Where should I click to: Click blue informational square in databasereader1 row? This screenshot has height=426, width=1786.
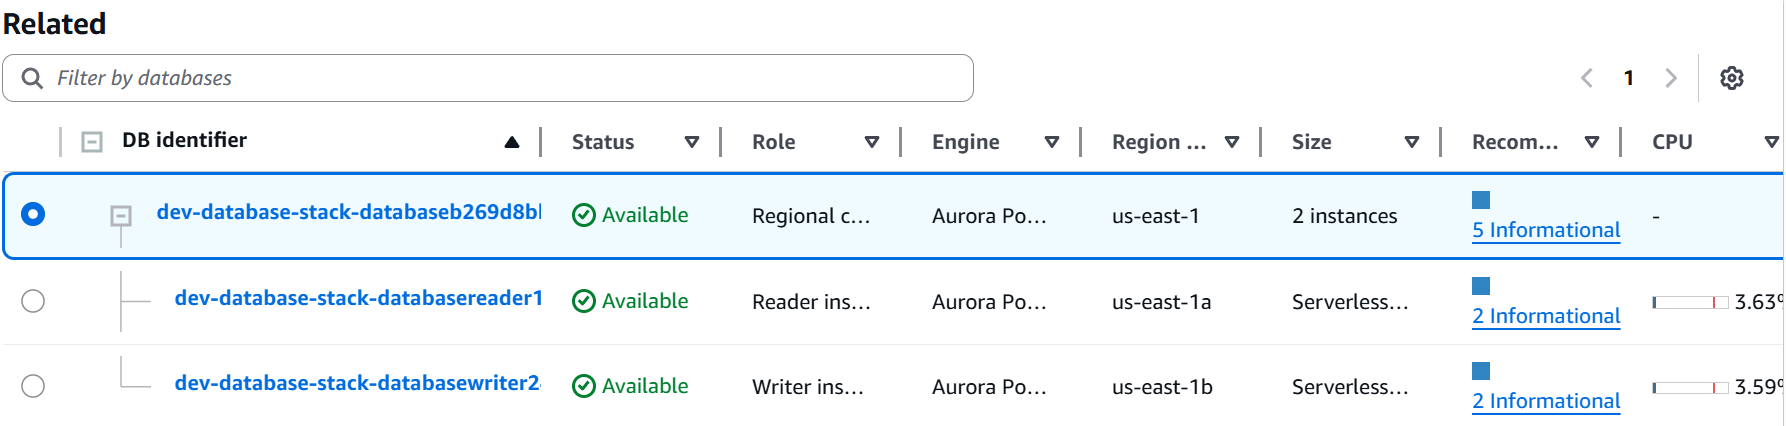point(1481,286)
